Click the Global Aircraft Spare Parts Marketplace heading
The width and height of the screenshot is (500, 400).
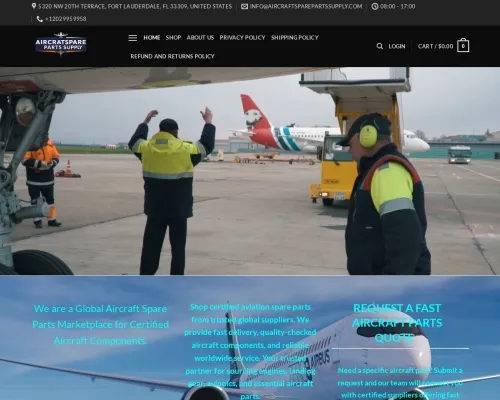coord(100,324)
